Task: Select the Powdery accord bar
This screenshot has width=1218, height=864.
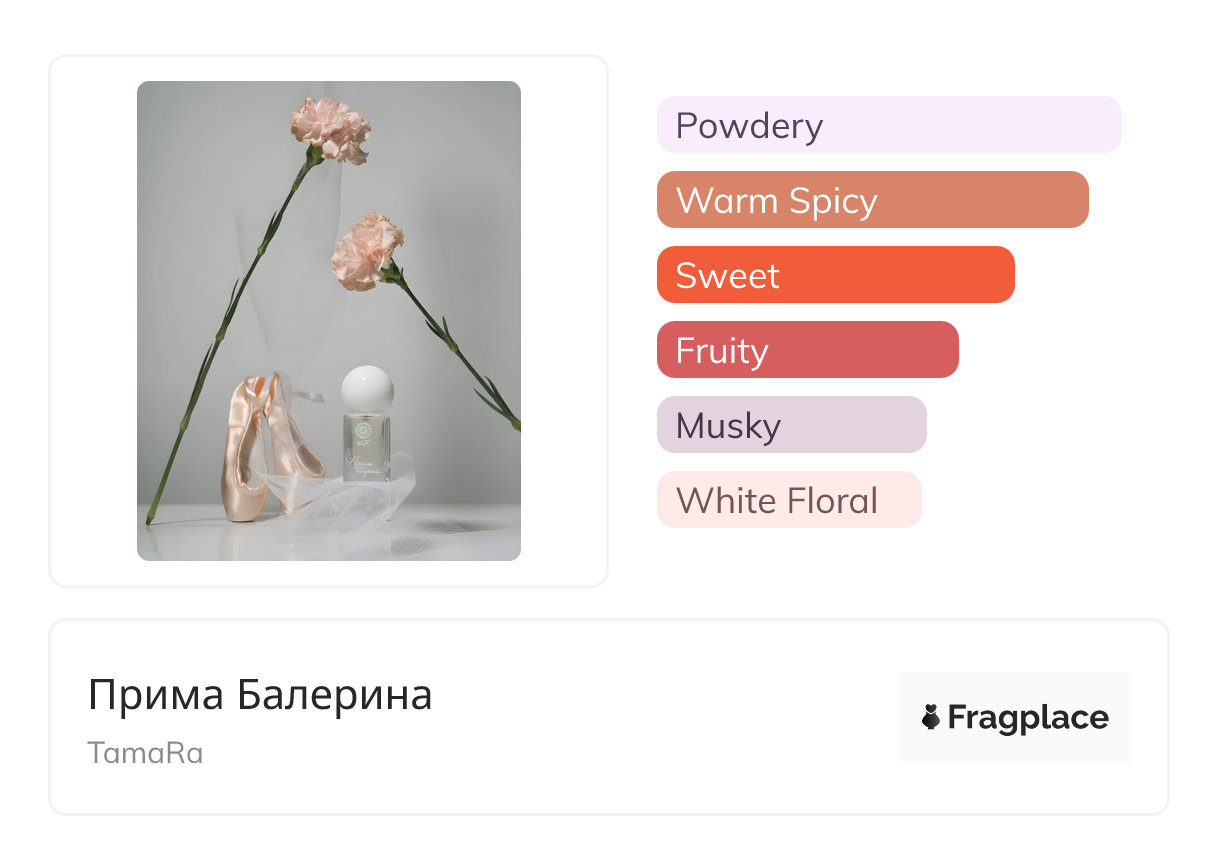Action: click(888, 125)
